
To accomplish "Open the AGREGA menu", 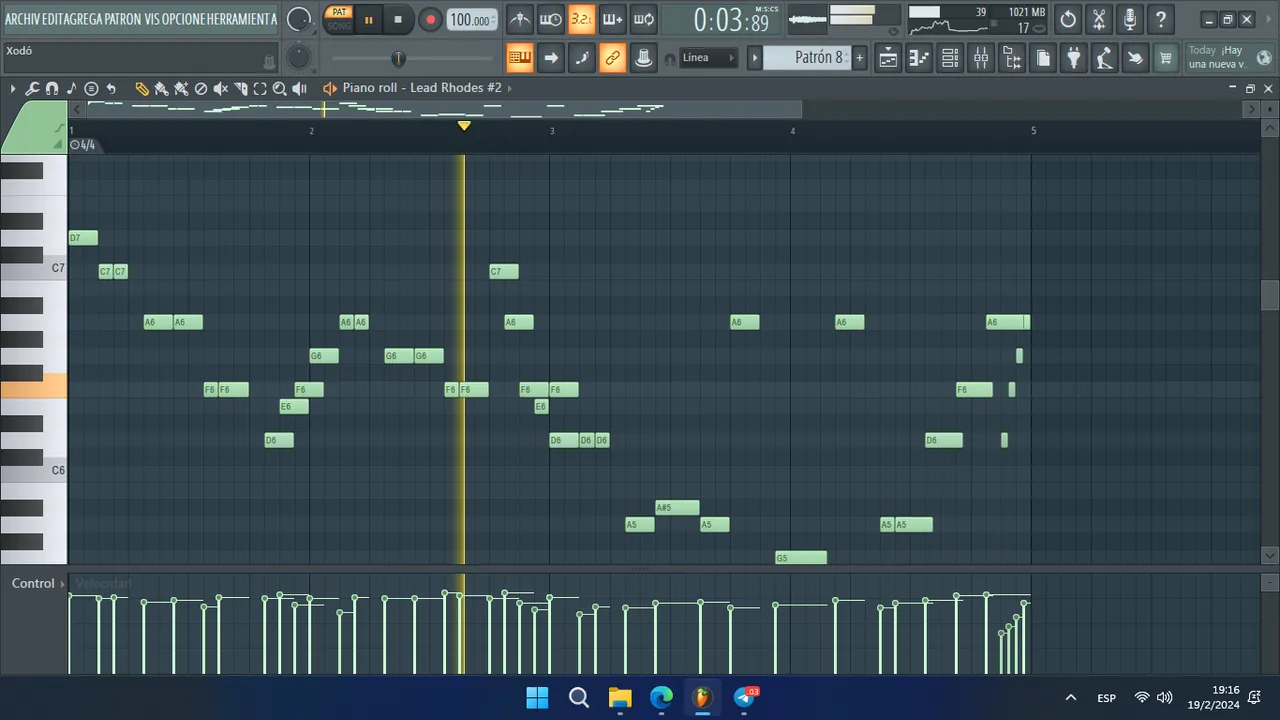I will tap(85, 19).
